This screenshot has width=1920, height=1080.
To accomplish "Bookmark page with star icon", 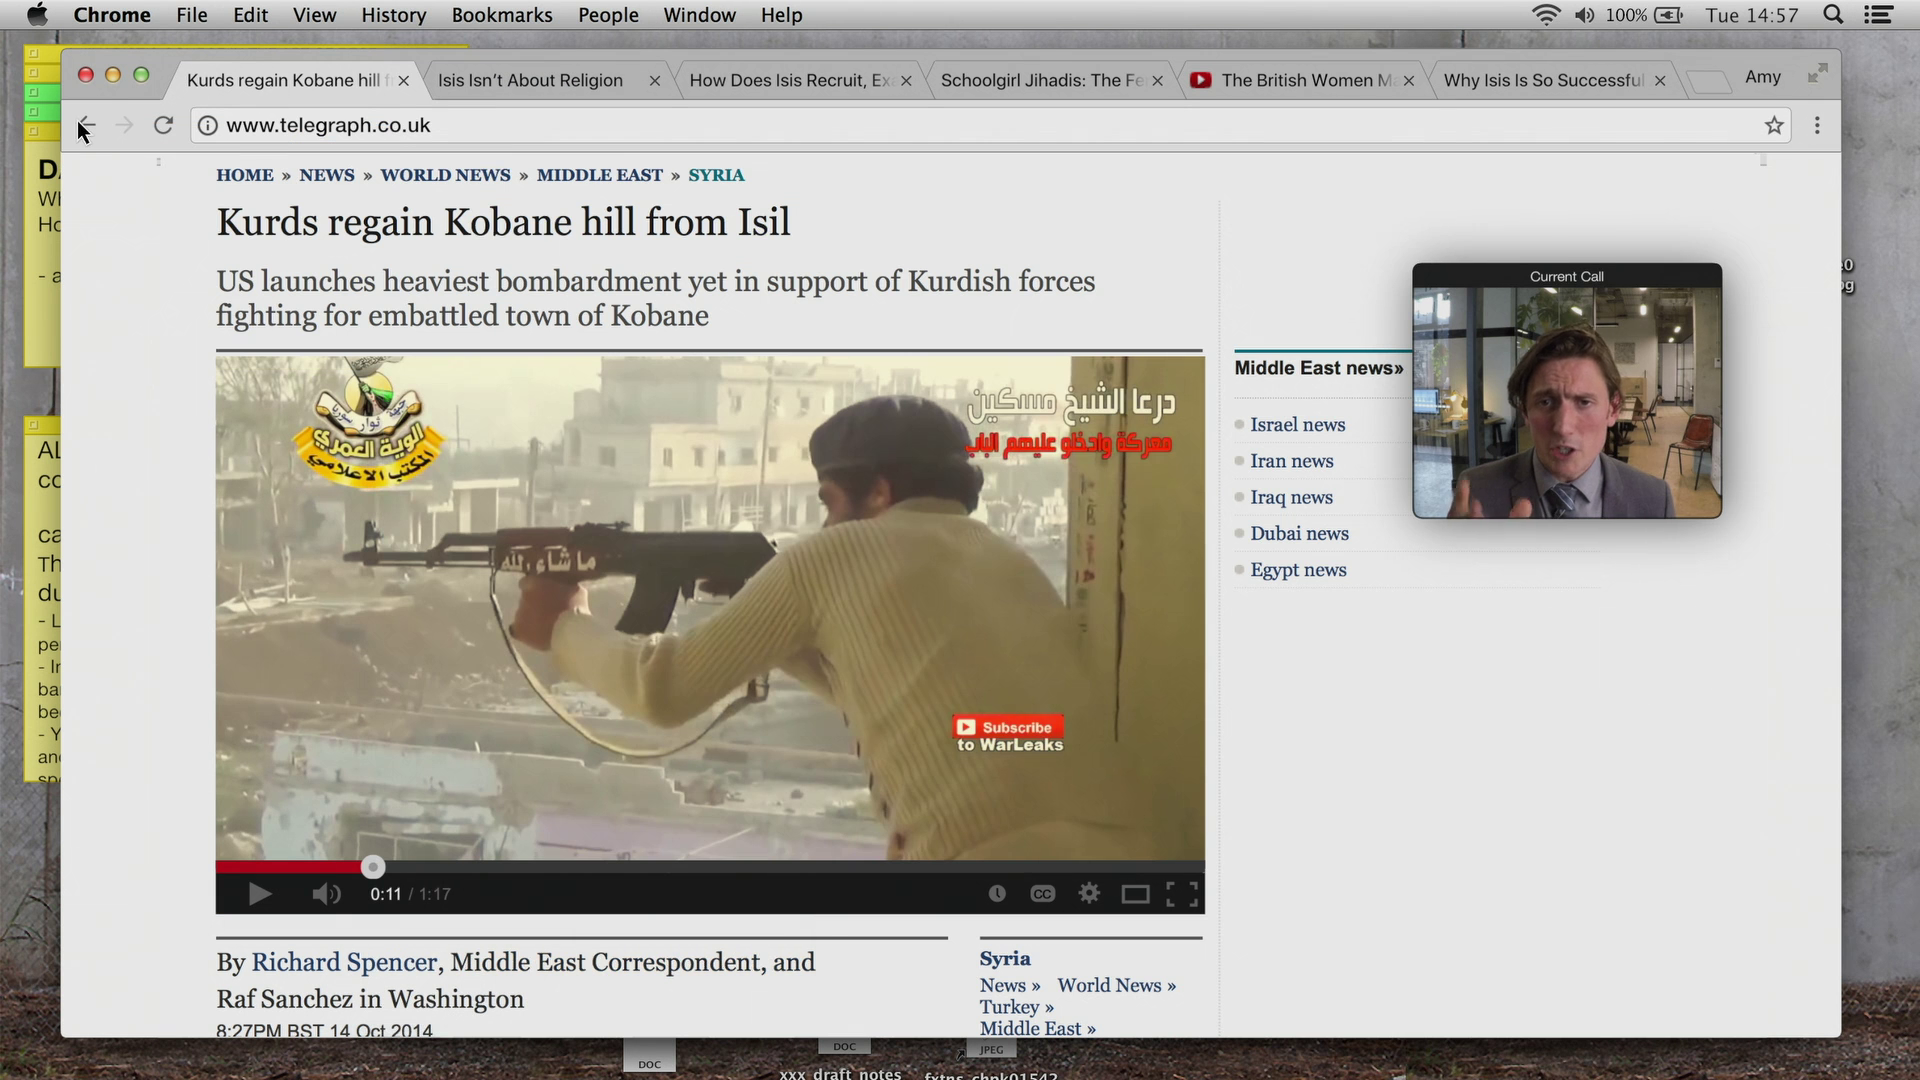I will coord(1774,126).
